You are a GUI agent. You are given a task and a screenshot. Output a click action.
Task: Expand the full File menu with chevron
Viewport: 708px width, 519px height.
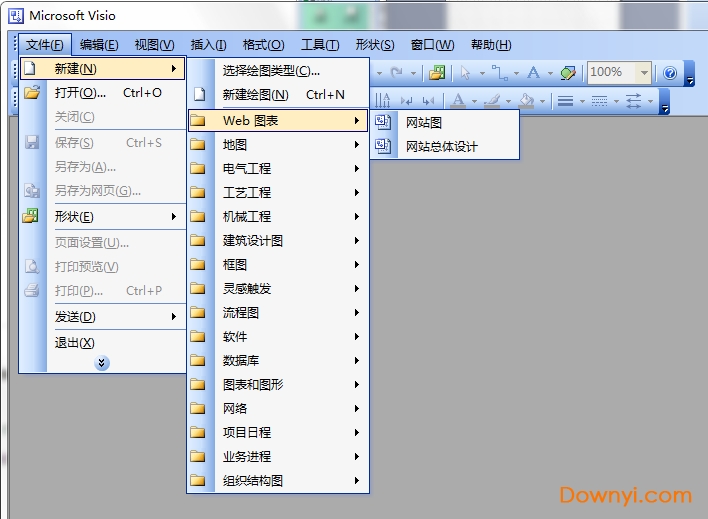[x=102, y=363]
